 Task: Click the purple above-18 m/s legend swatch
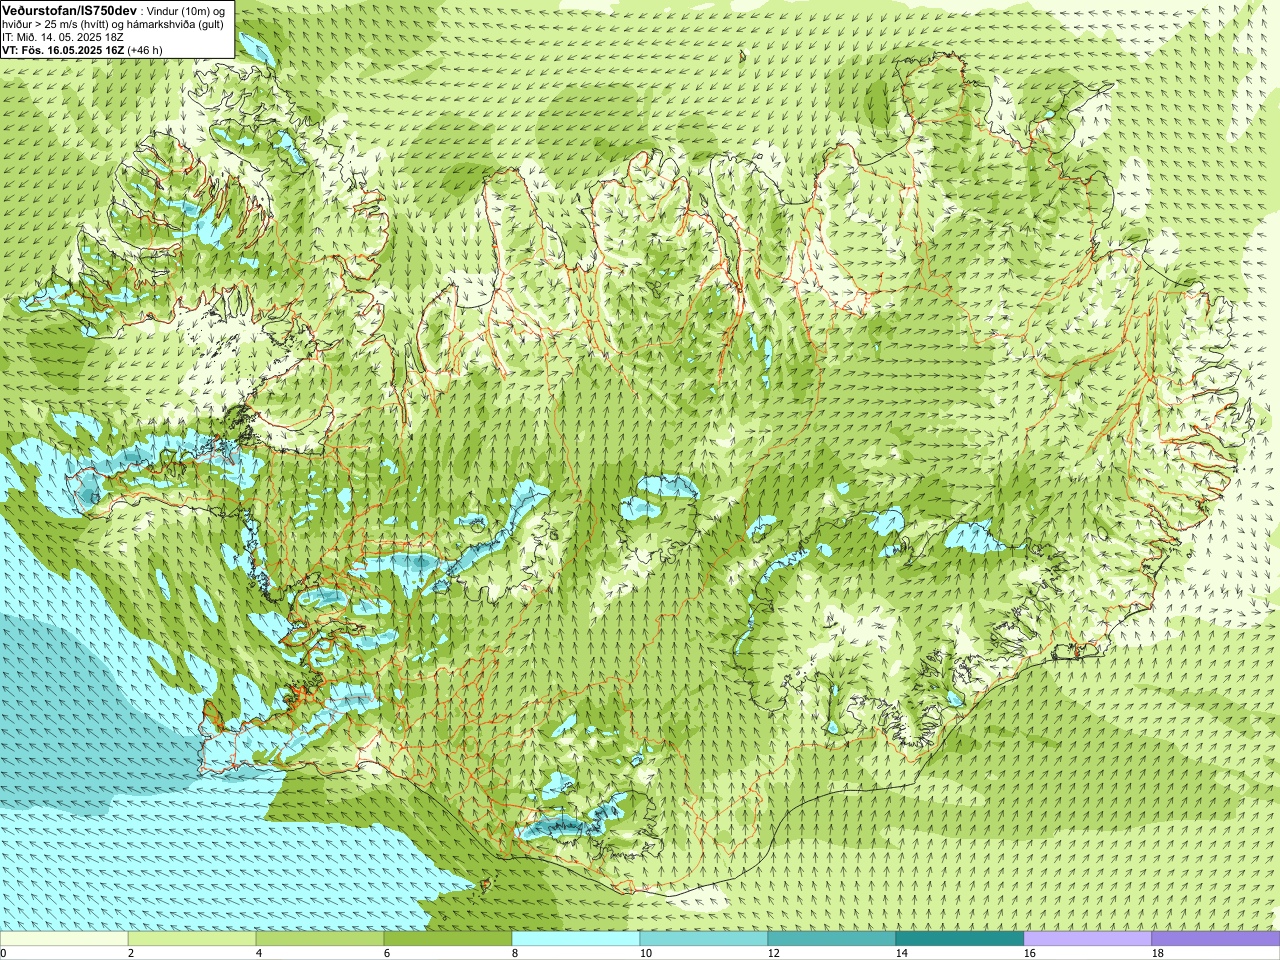point(1216,939)
